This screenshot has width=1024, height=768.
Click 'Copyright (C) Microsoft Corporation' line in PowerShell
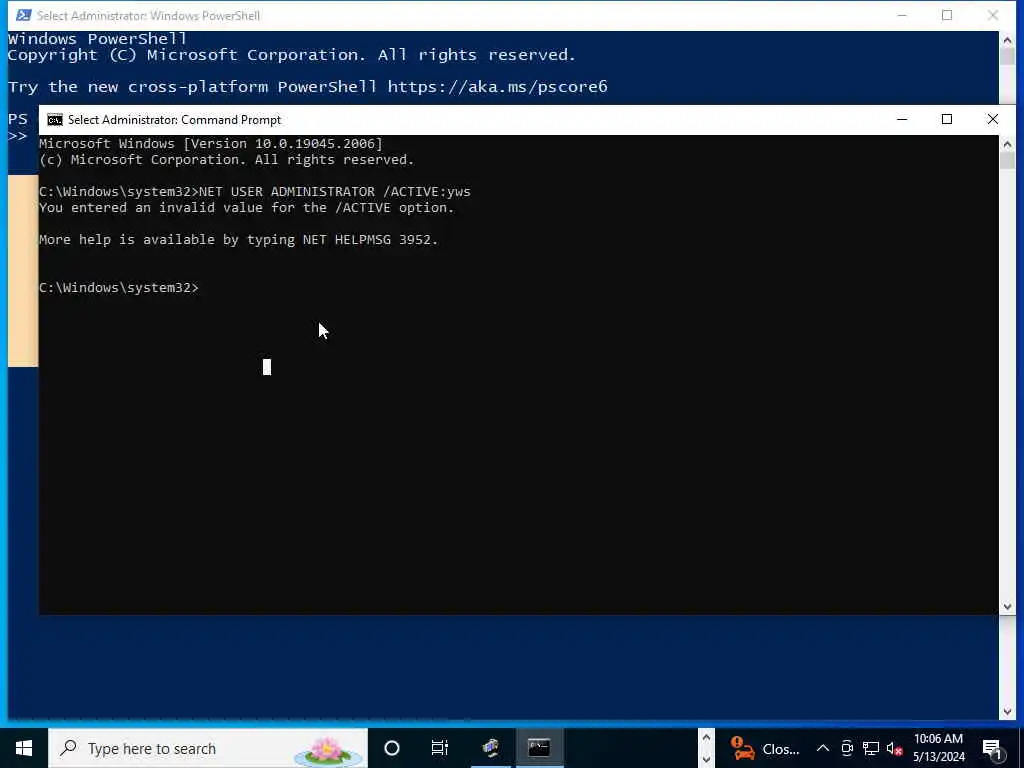tap(292, 55)
